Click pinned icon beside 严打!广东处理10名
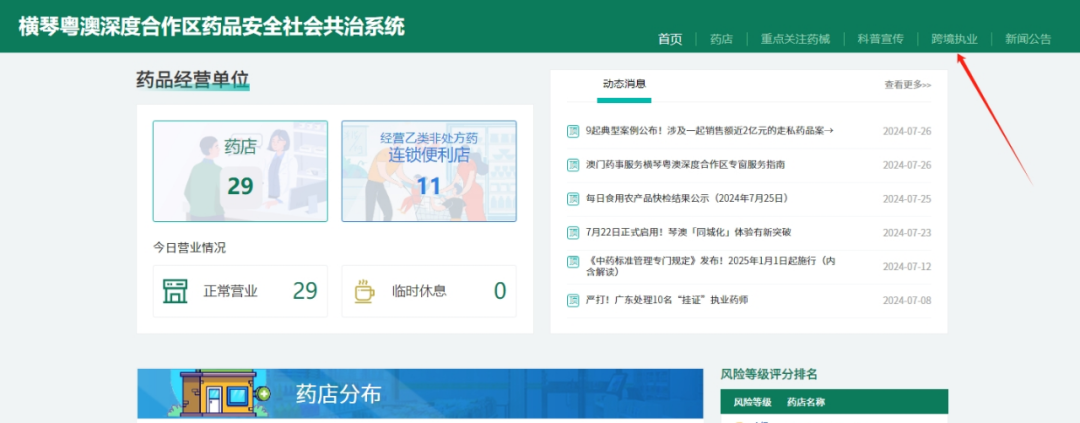 pyautogui.click(x=573, y=300)
